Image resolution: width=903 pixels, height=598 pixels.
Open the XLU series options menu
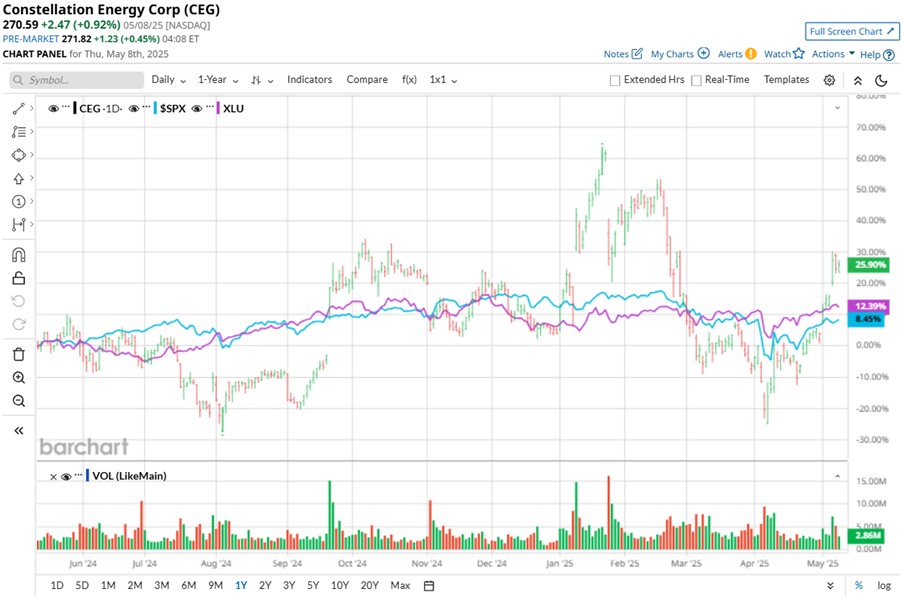click(210, 107)
